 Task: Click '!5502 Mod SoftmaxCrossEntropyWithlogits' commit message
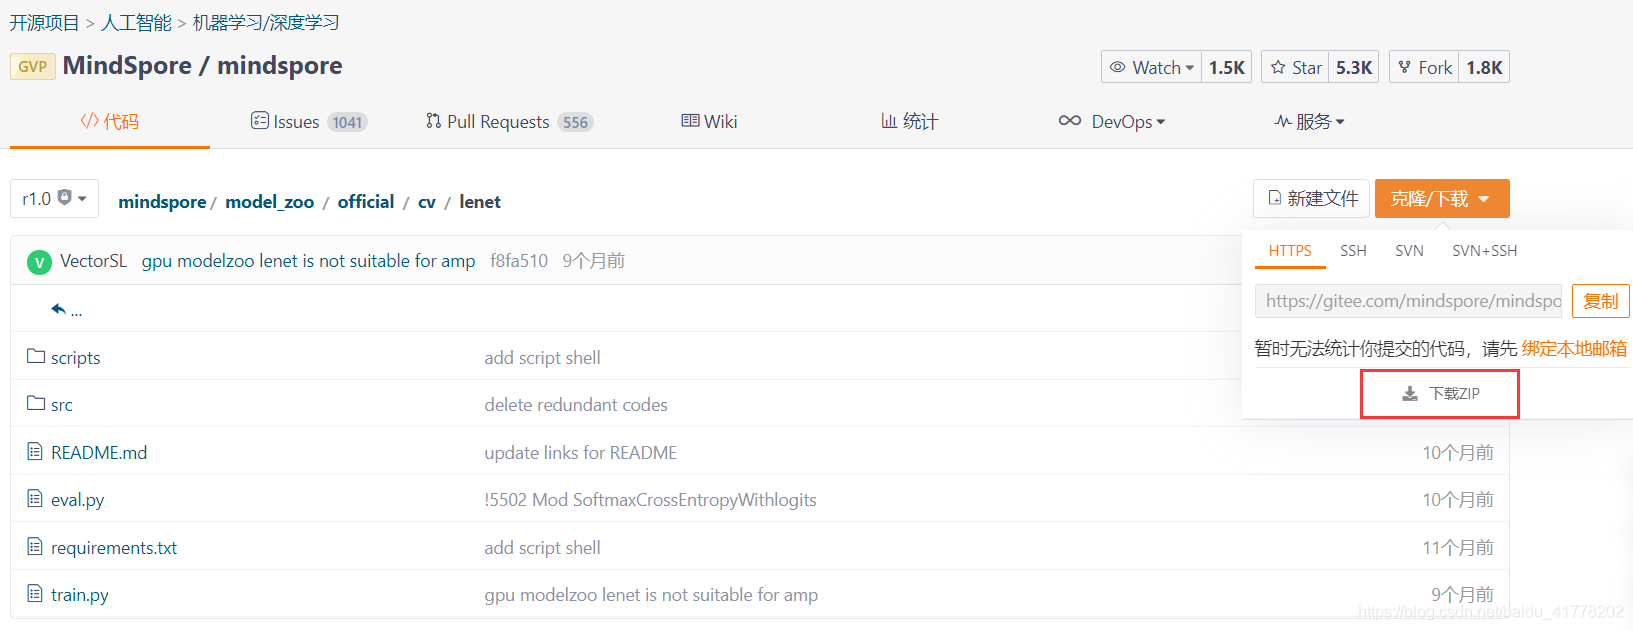(x=651, y=500)
